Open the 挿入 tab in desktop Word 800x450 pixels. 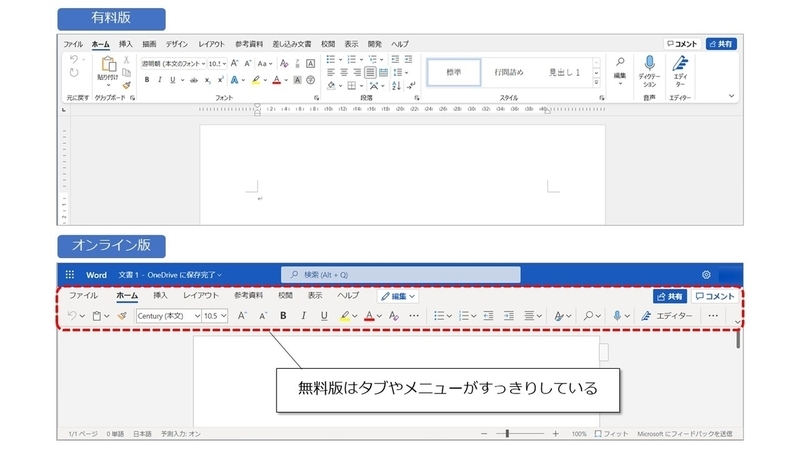[126, 44]
